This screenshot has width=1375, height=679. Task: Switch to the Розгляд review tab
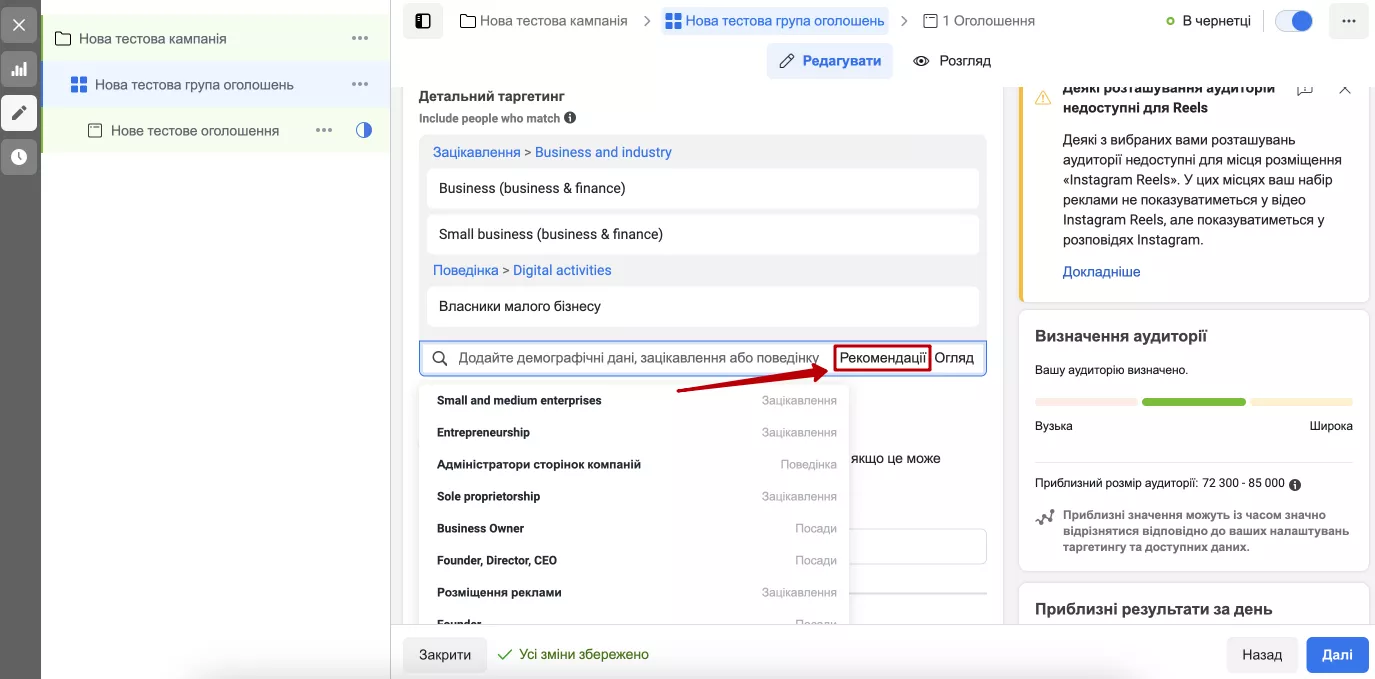click(952, 61)
